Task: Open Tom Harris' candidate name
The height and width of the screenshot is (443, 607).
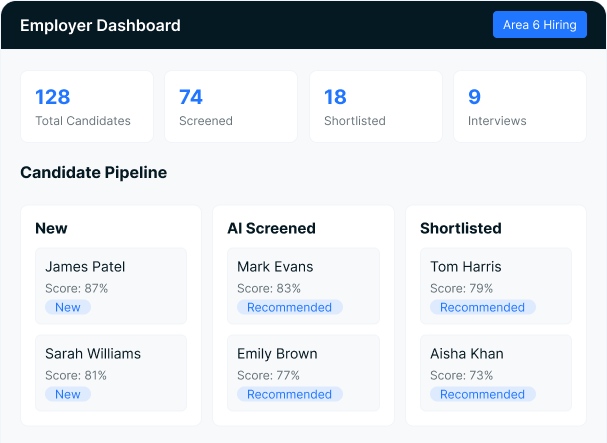Action: [466, 267]
